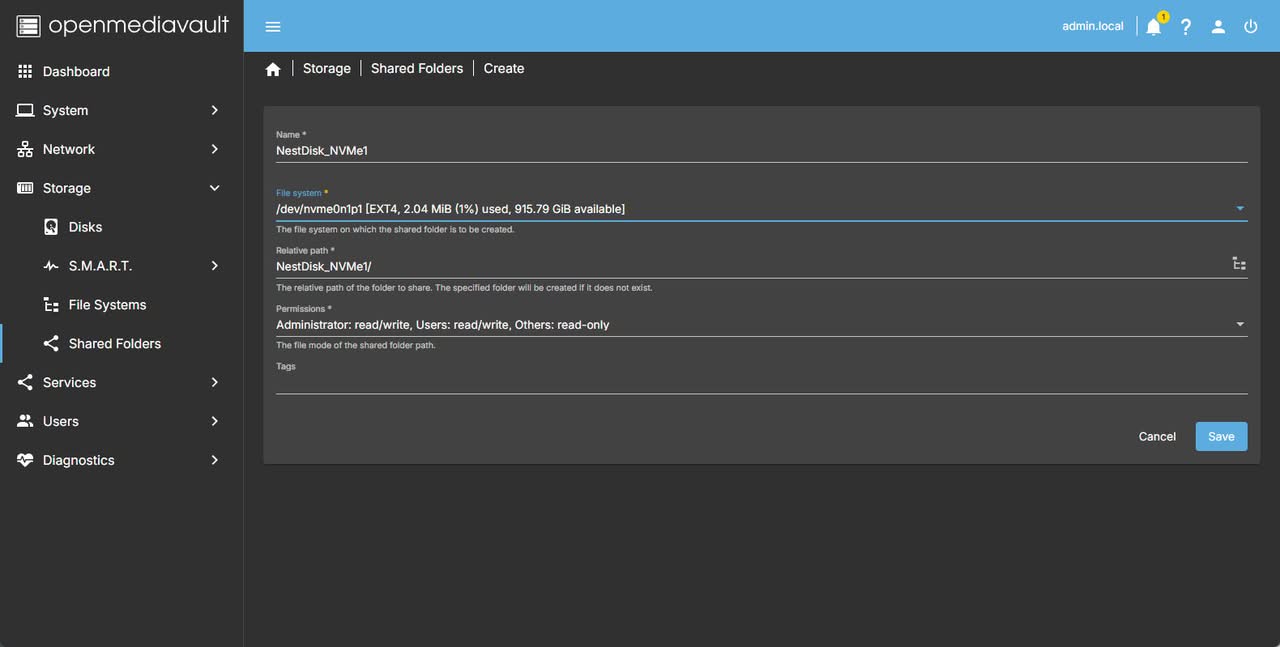The width and height of the screenshot is (1280, 647).
Task: Open folder browser icon for Relative path
Action: (1239, 264)
